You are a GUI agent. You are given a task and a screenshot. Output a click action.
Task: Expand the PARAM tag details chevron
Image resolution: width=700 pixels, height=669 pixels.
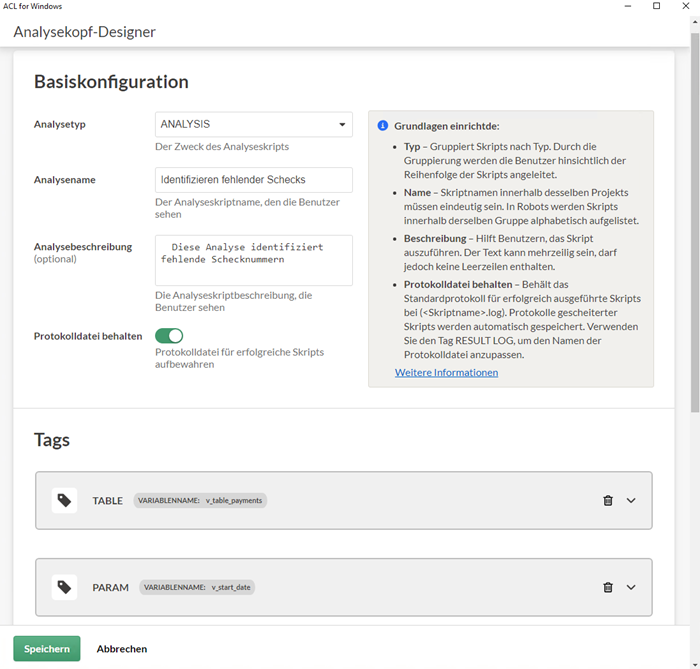[x=631, y=588]
